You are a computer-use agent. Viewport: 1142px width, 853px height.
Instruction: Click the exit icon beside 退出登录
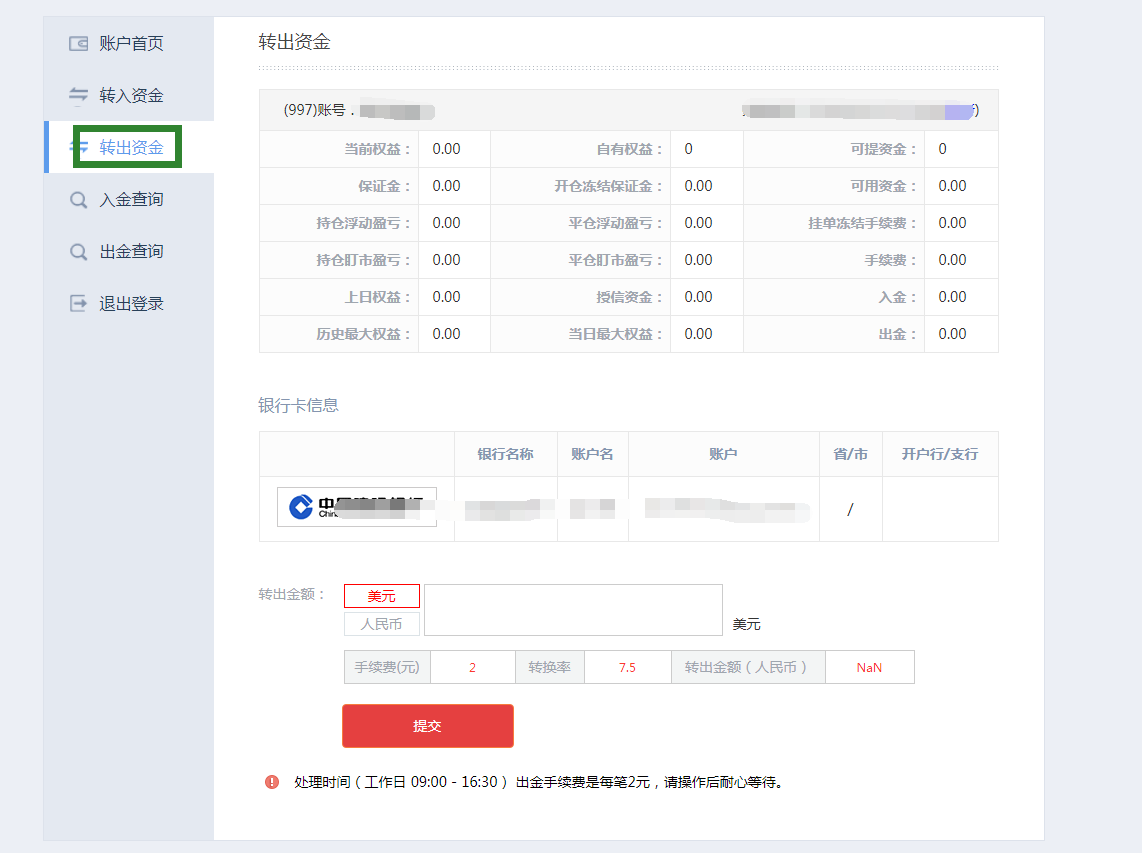(x=78, y=304)
